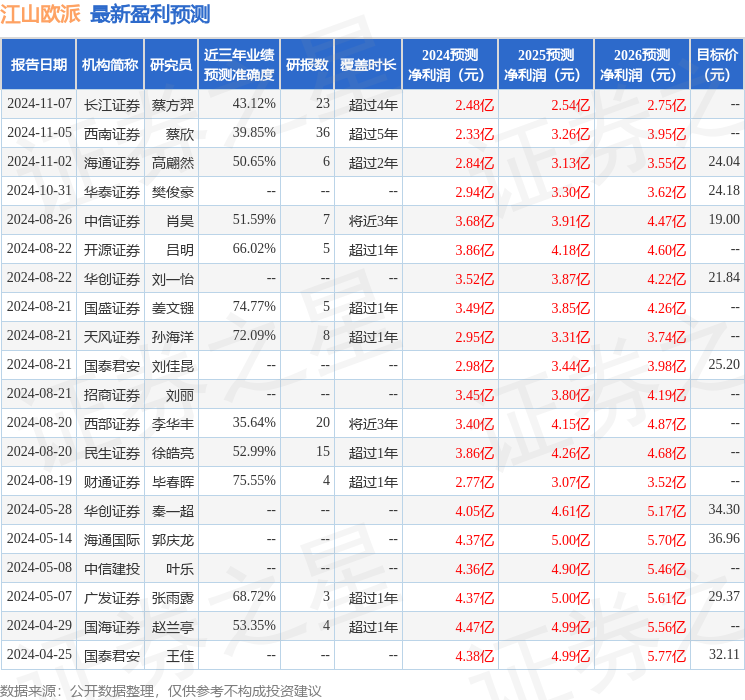Click the 2026预测净利润 column header
The width and height of the screenshot is (745, 700).
point(642,65)
